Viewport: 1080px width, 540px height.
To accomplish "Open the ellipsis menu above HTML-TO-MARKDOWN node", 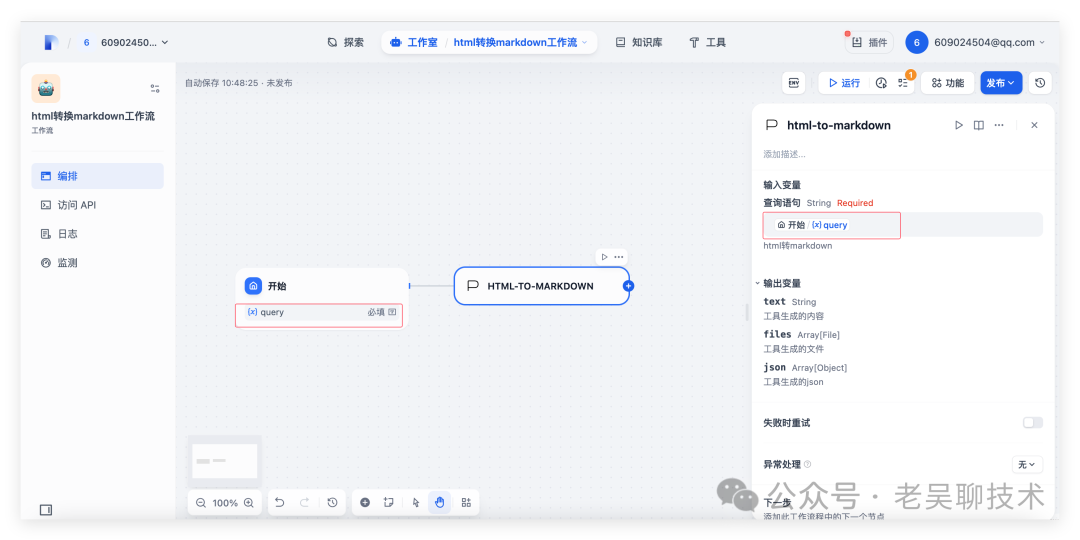I will (619, 257).
